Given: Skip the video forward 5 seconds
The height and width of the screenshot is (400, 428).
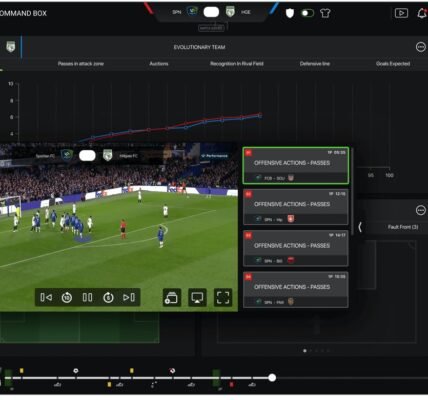Looking at the screenshot, I should click(108, 297).
